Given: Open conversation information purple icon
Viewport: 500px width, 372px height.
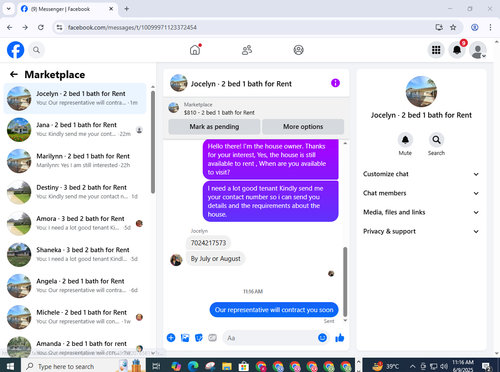Looking at the screenshot, I should coord(335,83).
